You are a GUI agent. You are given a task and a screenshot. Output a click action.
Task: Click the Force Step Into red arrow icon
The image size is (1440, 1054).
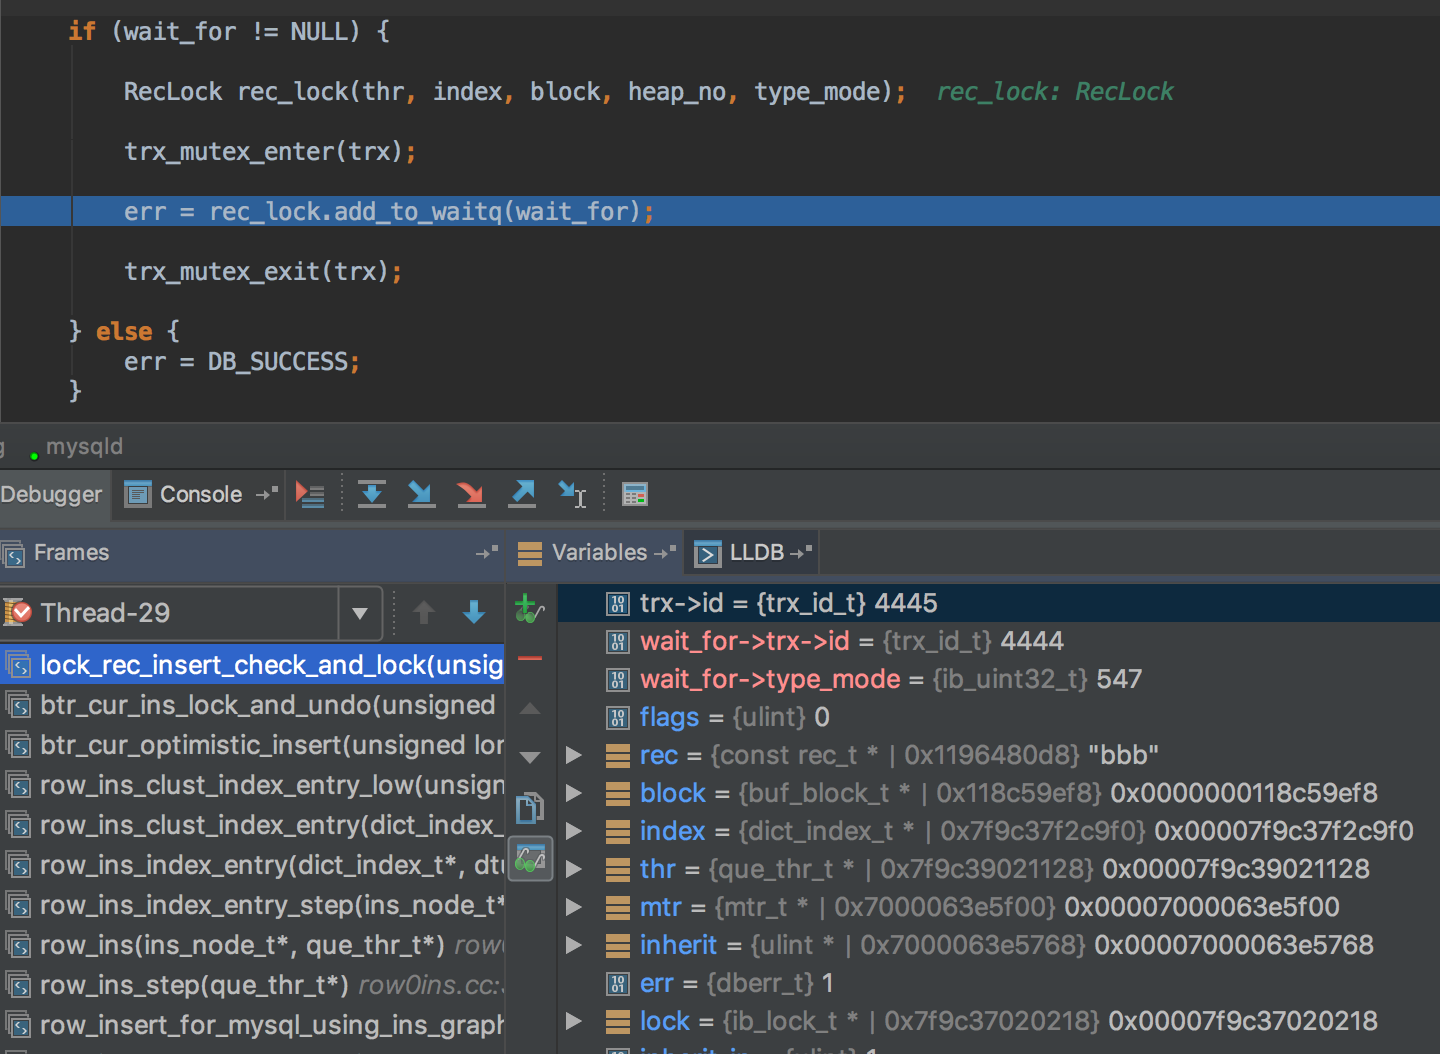(470, 494)
